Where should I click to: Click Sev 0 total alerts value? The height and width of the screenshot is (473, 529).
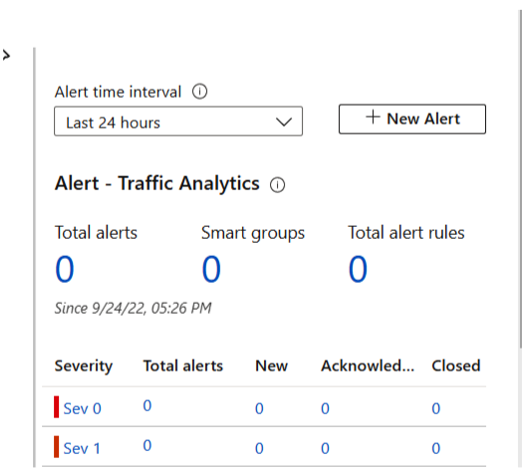click(x=147, y=406)
